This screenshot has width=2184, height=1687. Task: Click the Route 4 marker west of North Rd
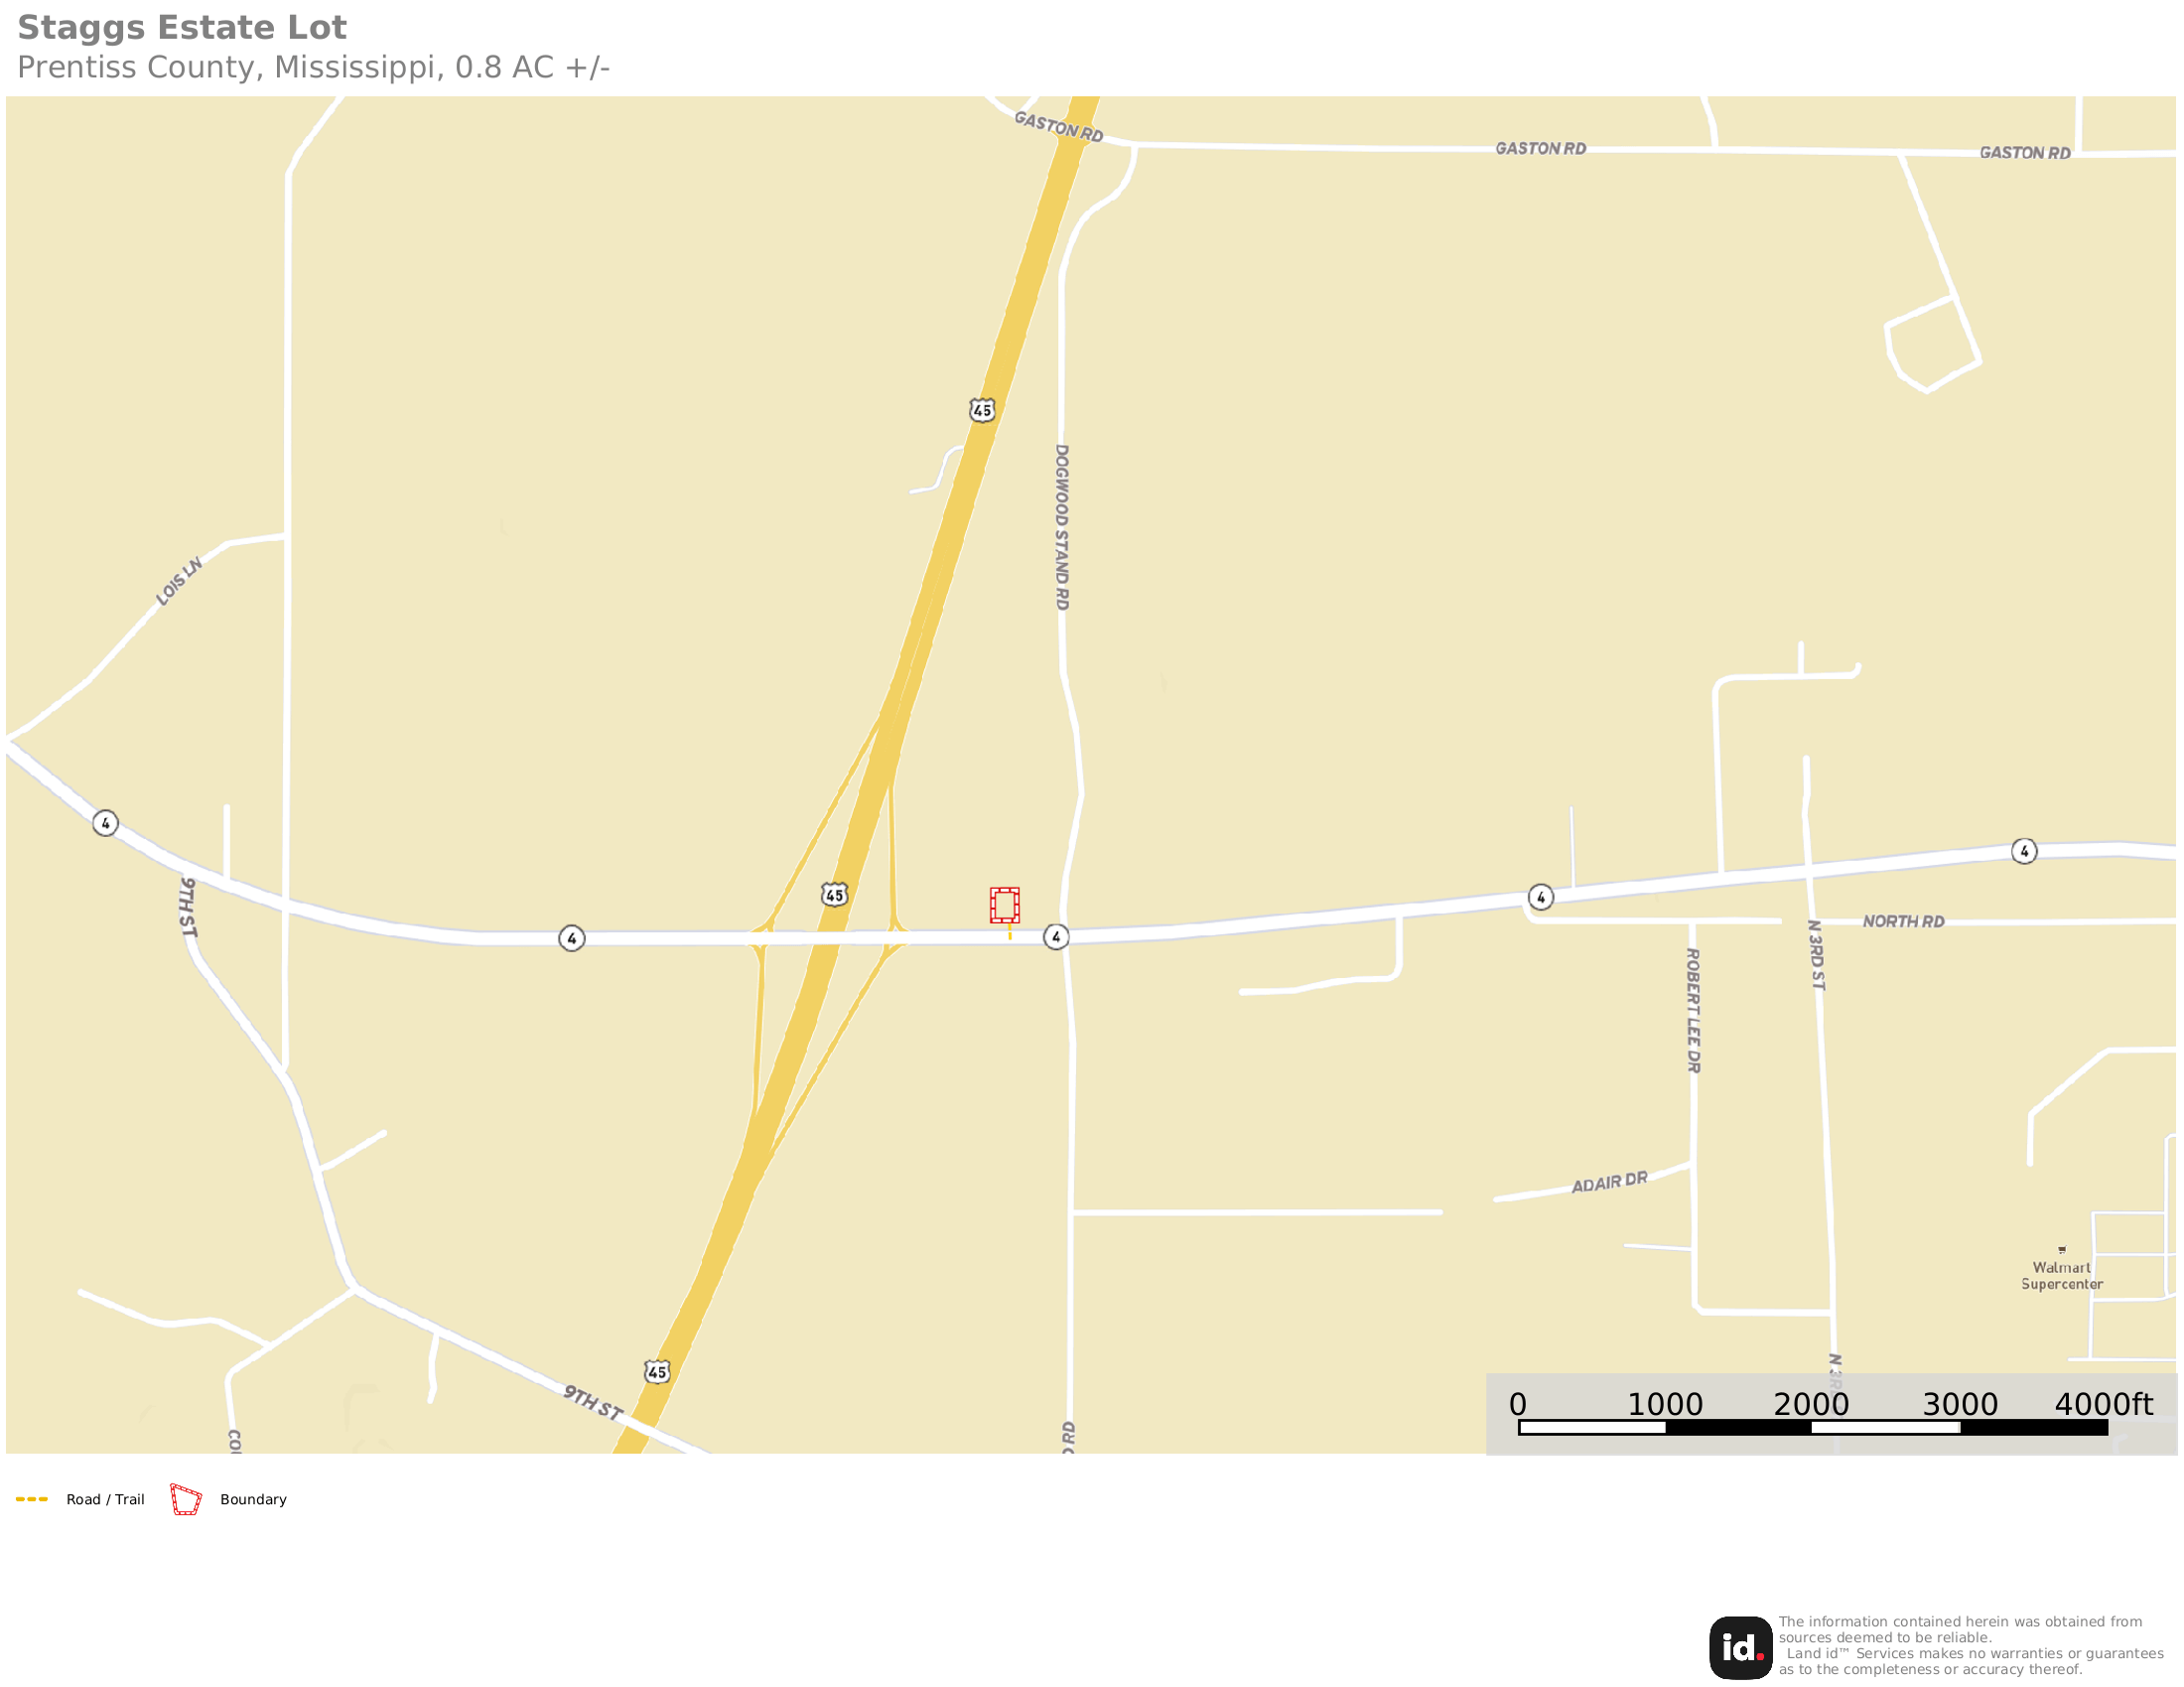coord(1541,897)
